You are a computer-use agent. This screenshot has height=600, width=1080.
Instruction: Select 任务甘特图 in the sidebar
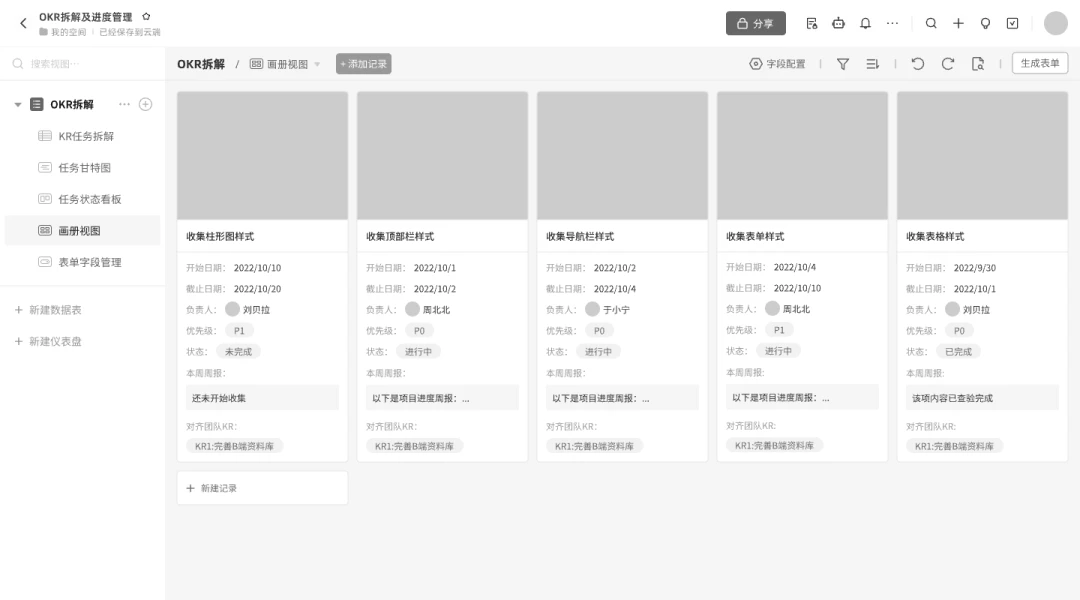pos(85,167)
